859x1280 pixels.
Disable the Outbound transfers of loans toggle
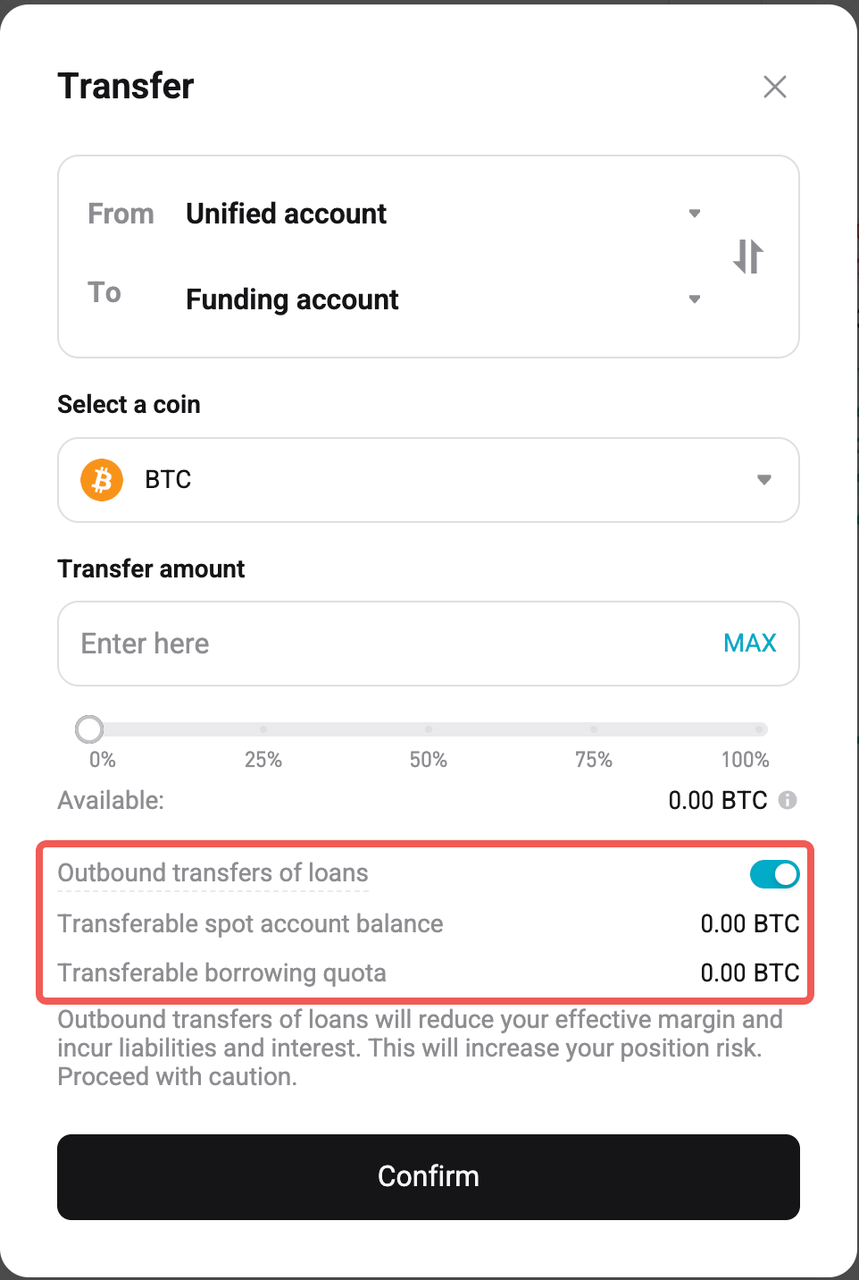[x=774, y=873]
